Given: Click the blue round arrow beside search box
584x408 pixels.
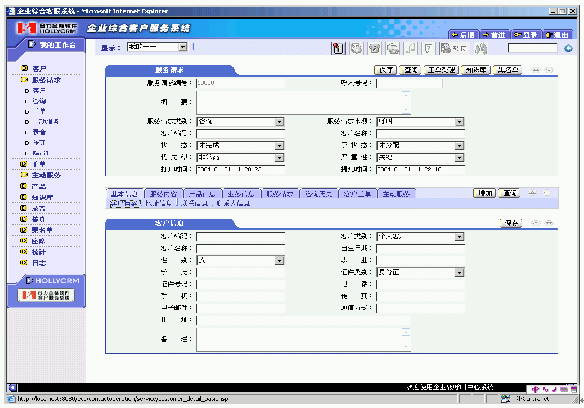Looking at the screenshot, I should (x=568, y=48).
